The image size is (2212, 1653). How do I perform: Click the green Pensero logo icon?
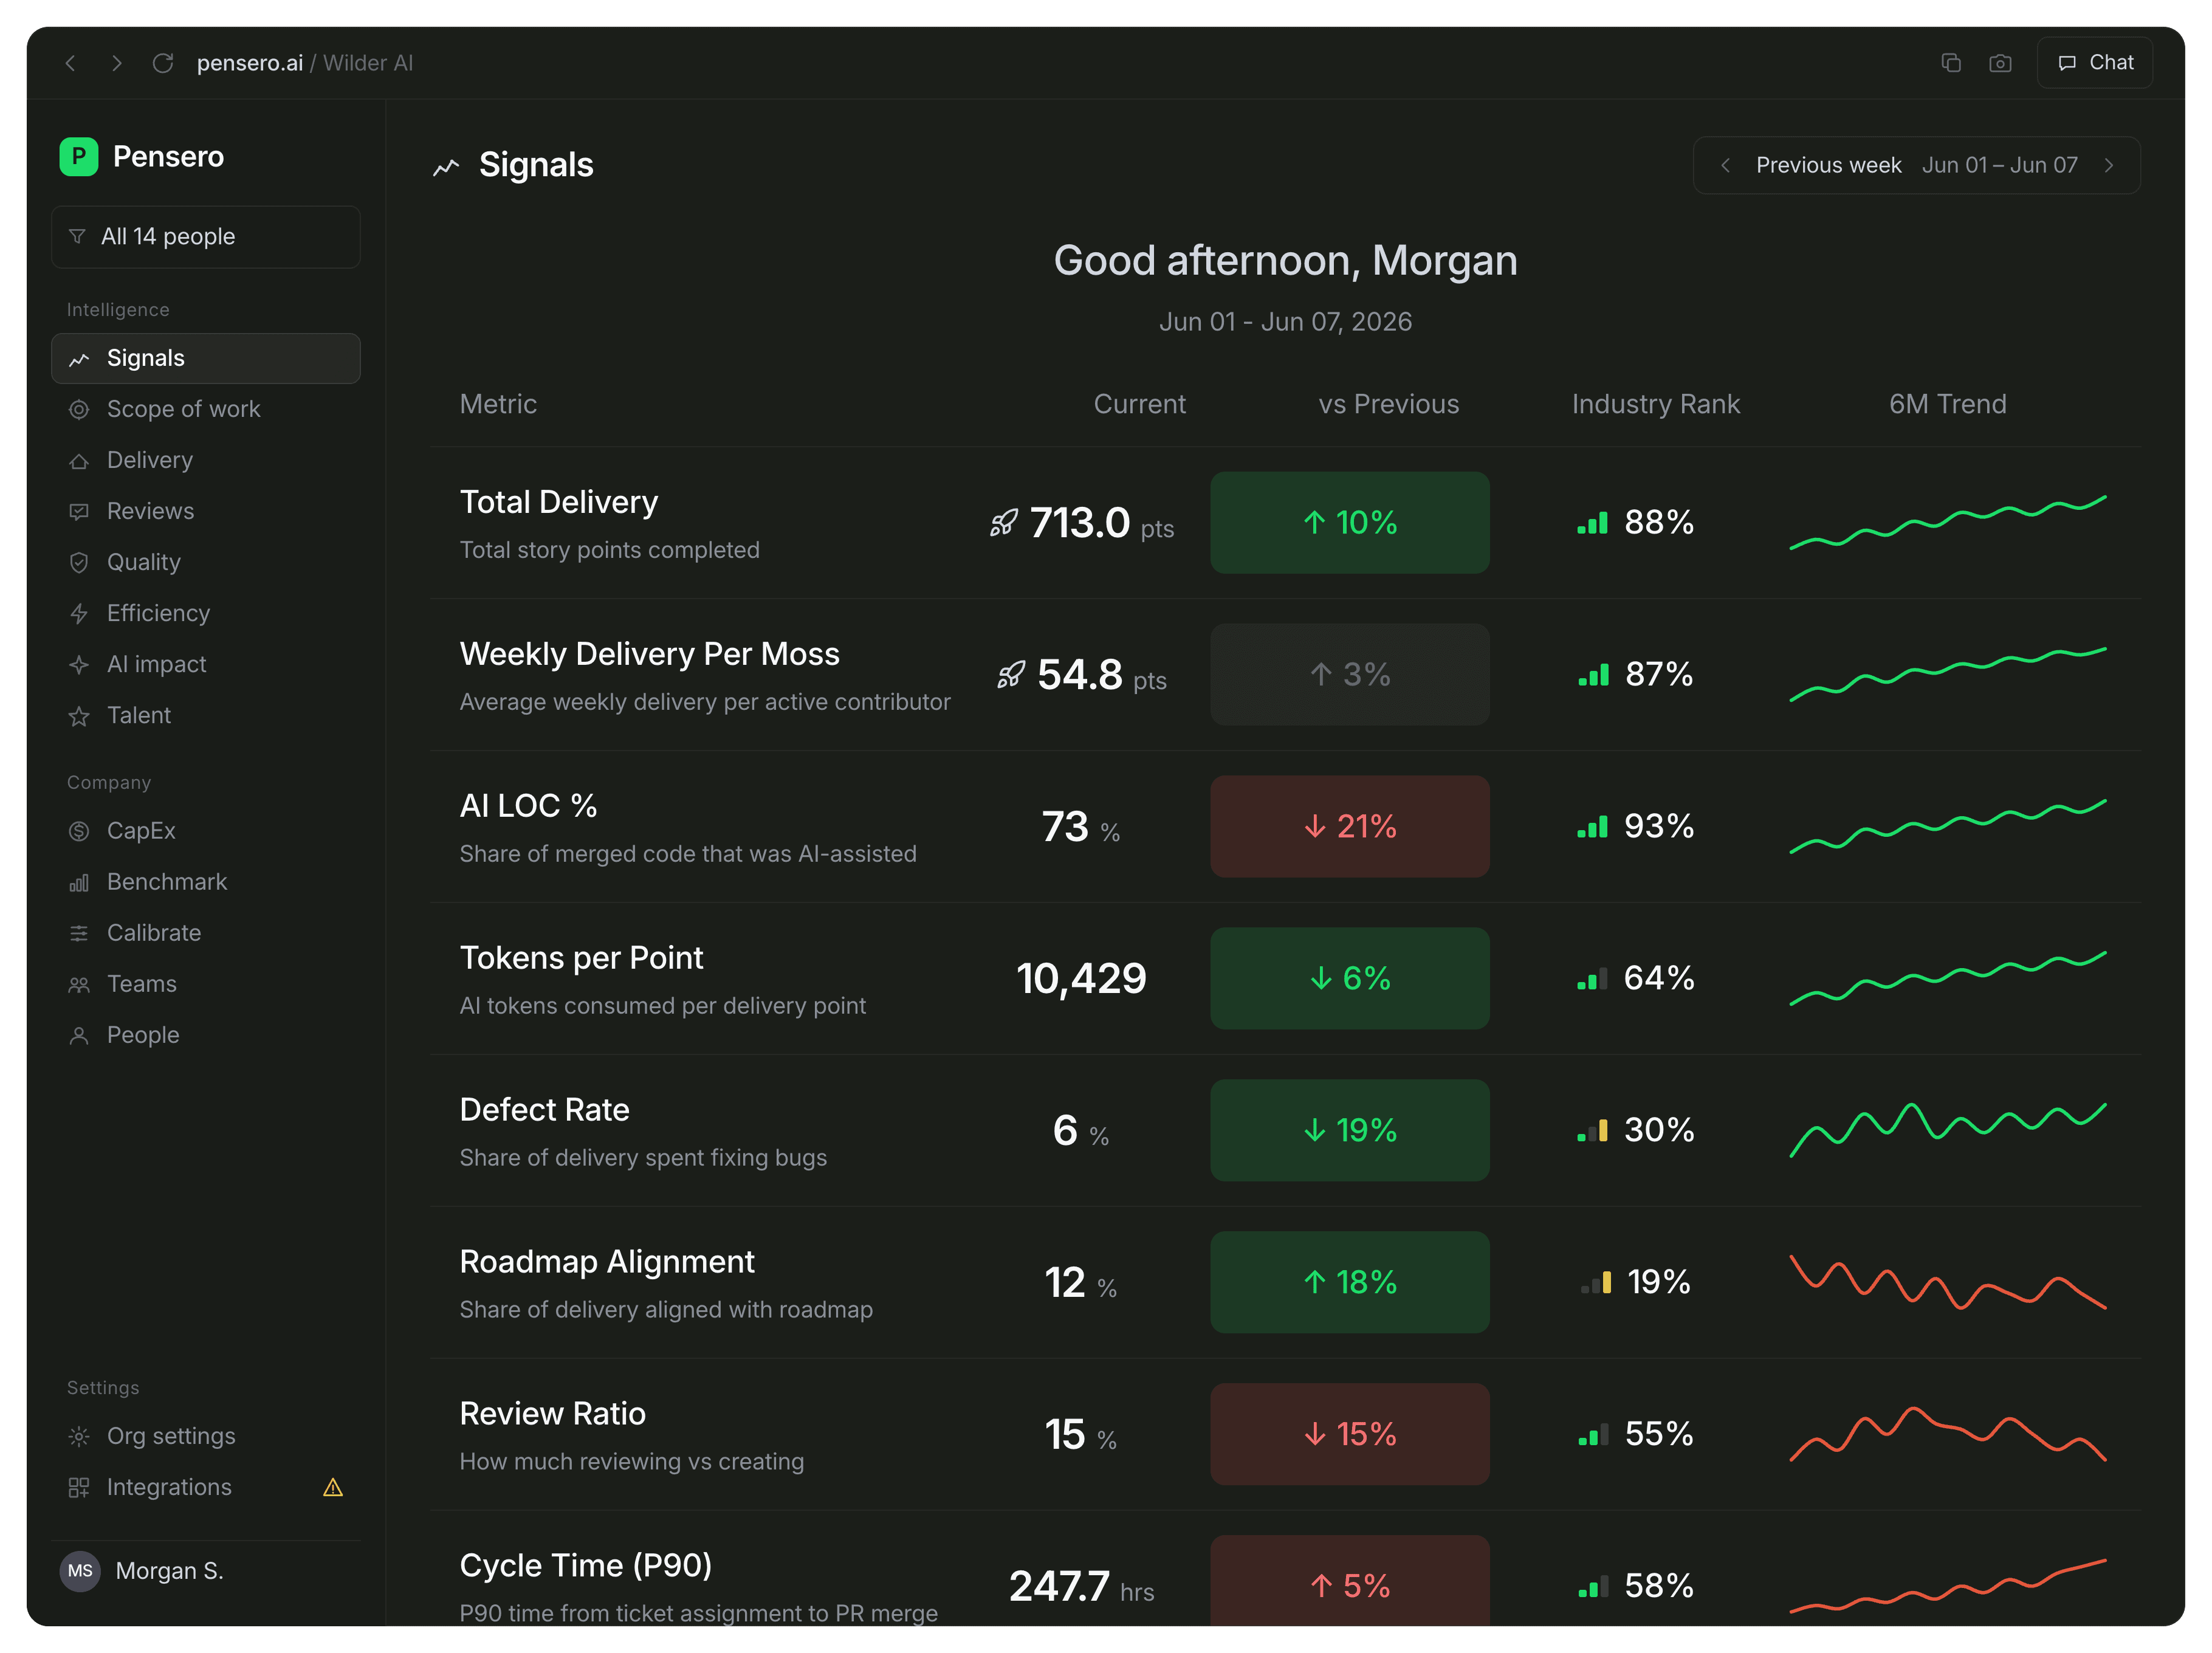click(79, 157)
